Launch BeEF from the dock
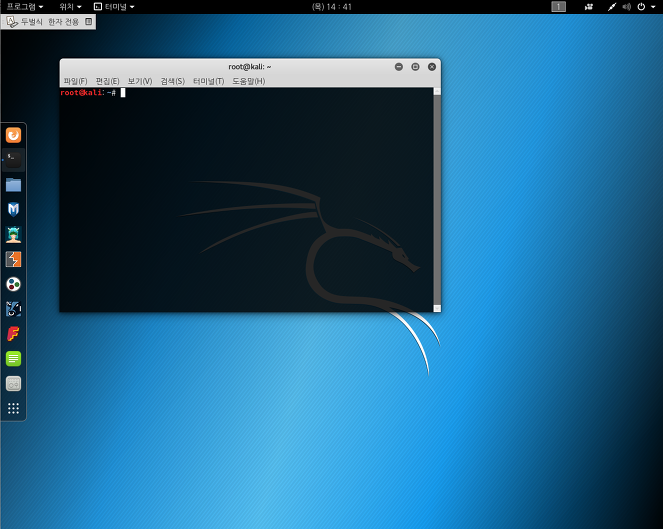 (14, 309)
